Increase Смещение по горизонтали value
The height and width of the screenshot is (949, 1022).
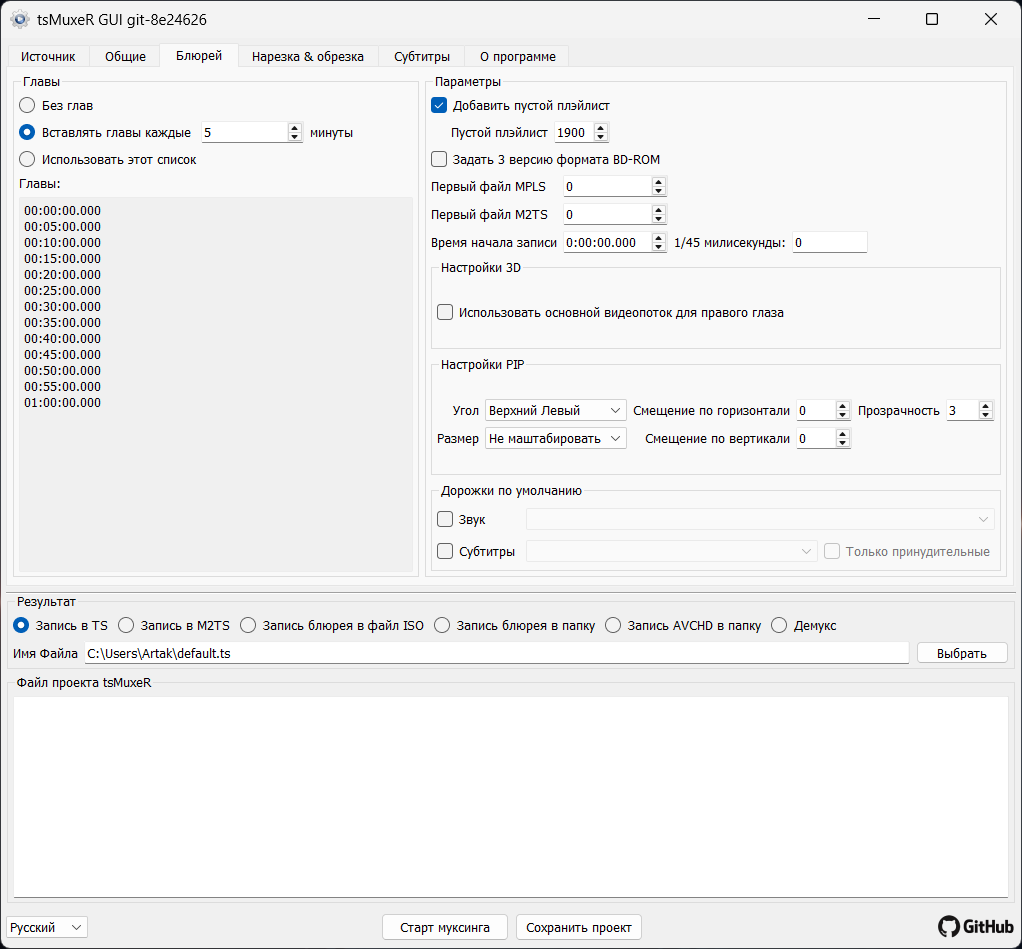(x=843, y=406)
